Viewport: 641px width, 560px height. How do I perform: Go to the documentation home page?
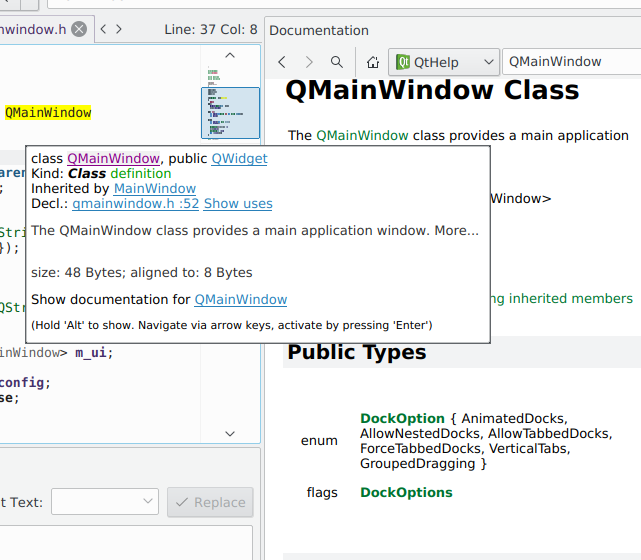coord(372,62)
